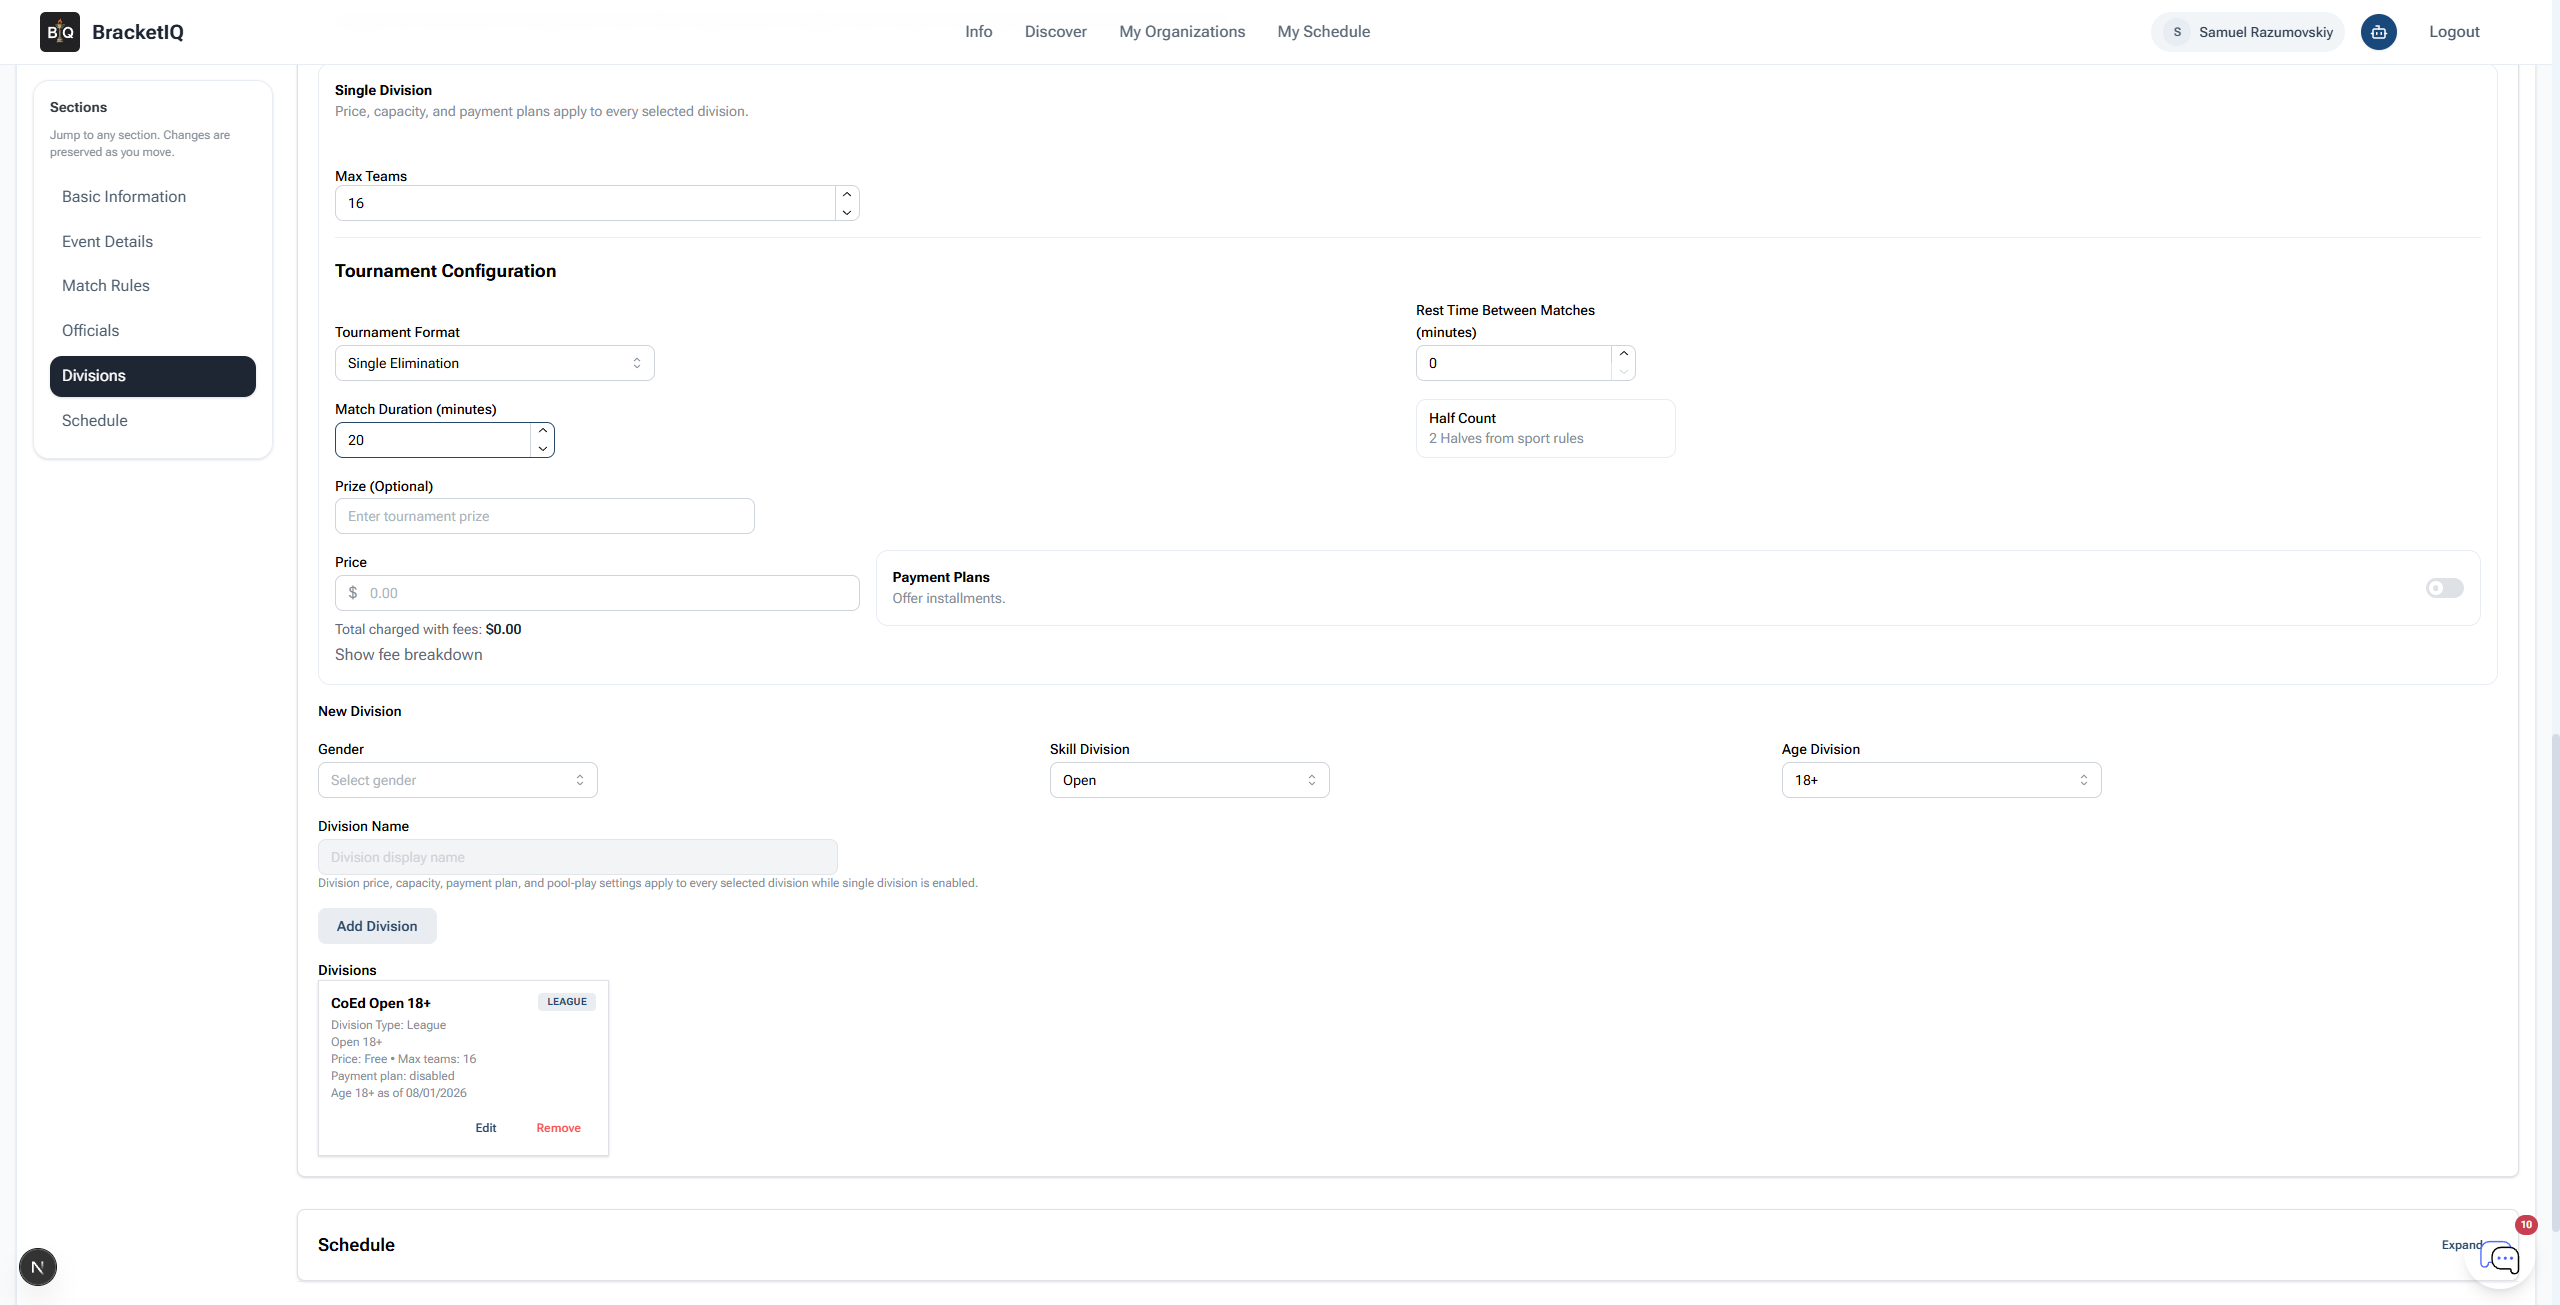
Task: Click the Division Name field
Action: (x=577, y=857)
